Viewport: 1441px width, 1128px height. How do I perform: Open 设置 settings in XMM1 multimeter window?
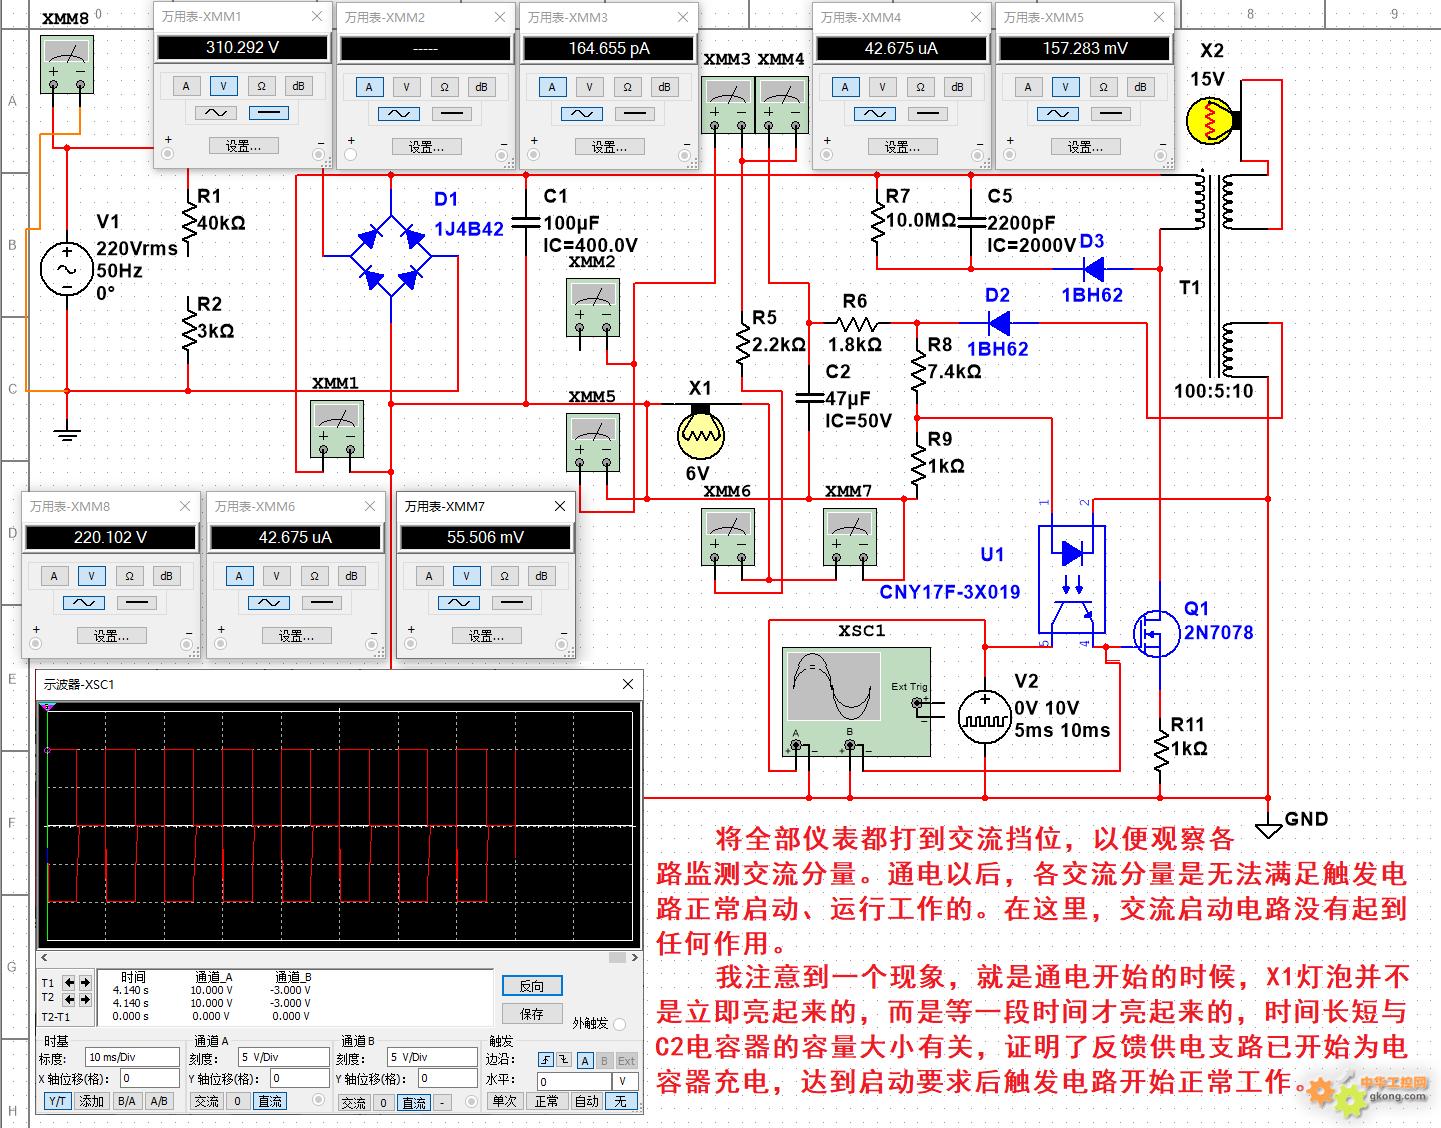click(244, 146)
